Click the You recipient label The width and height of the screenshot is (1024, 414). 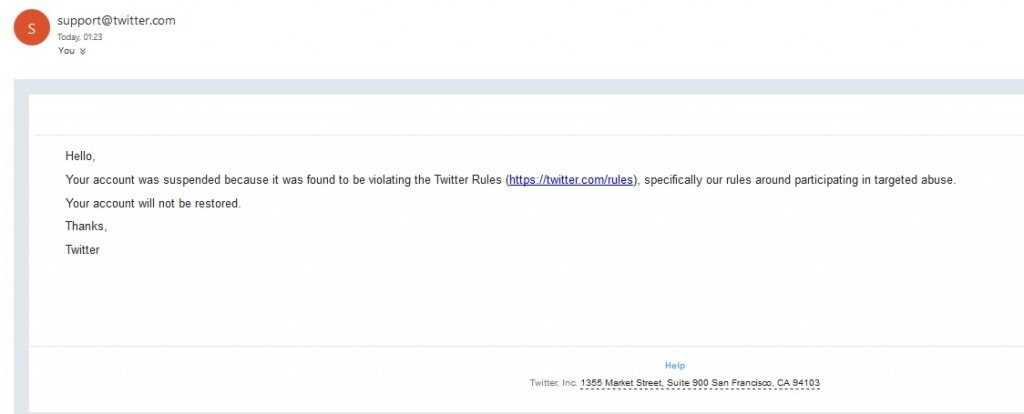point(66,51)
